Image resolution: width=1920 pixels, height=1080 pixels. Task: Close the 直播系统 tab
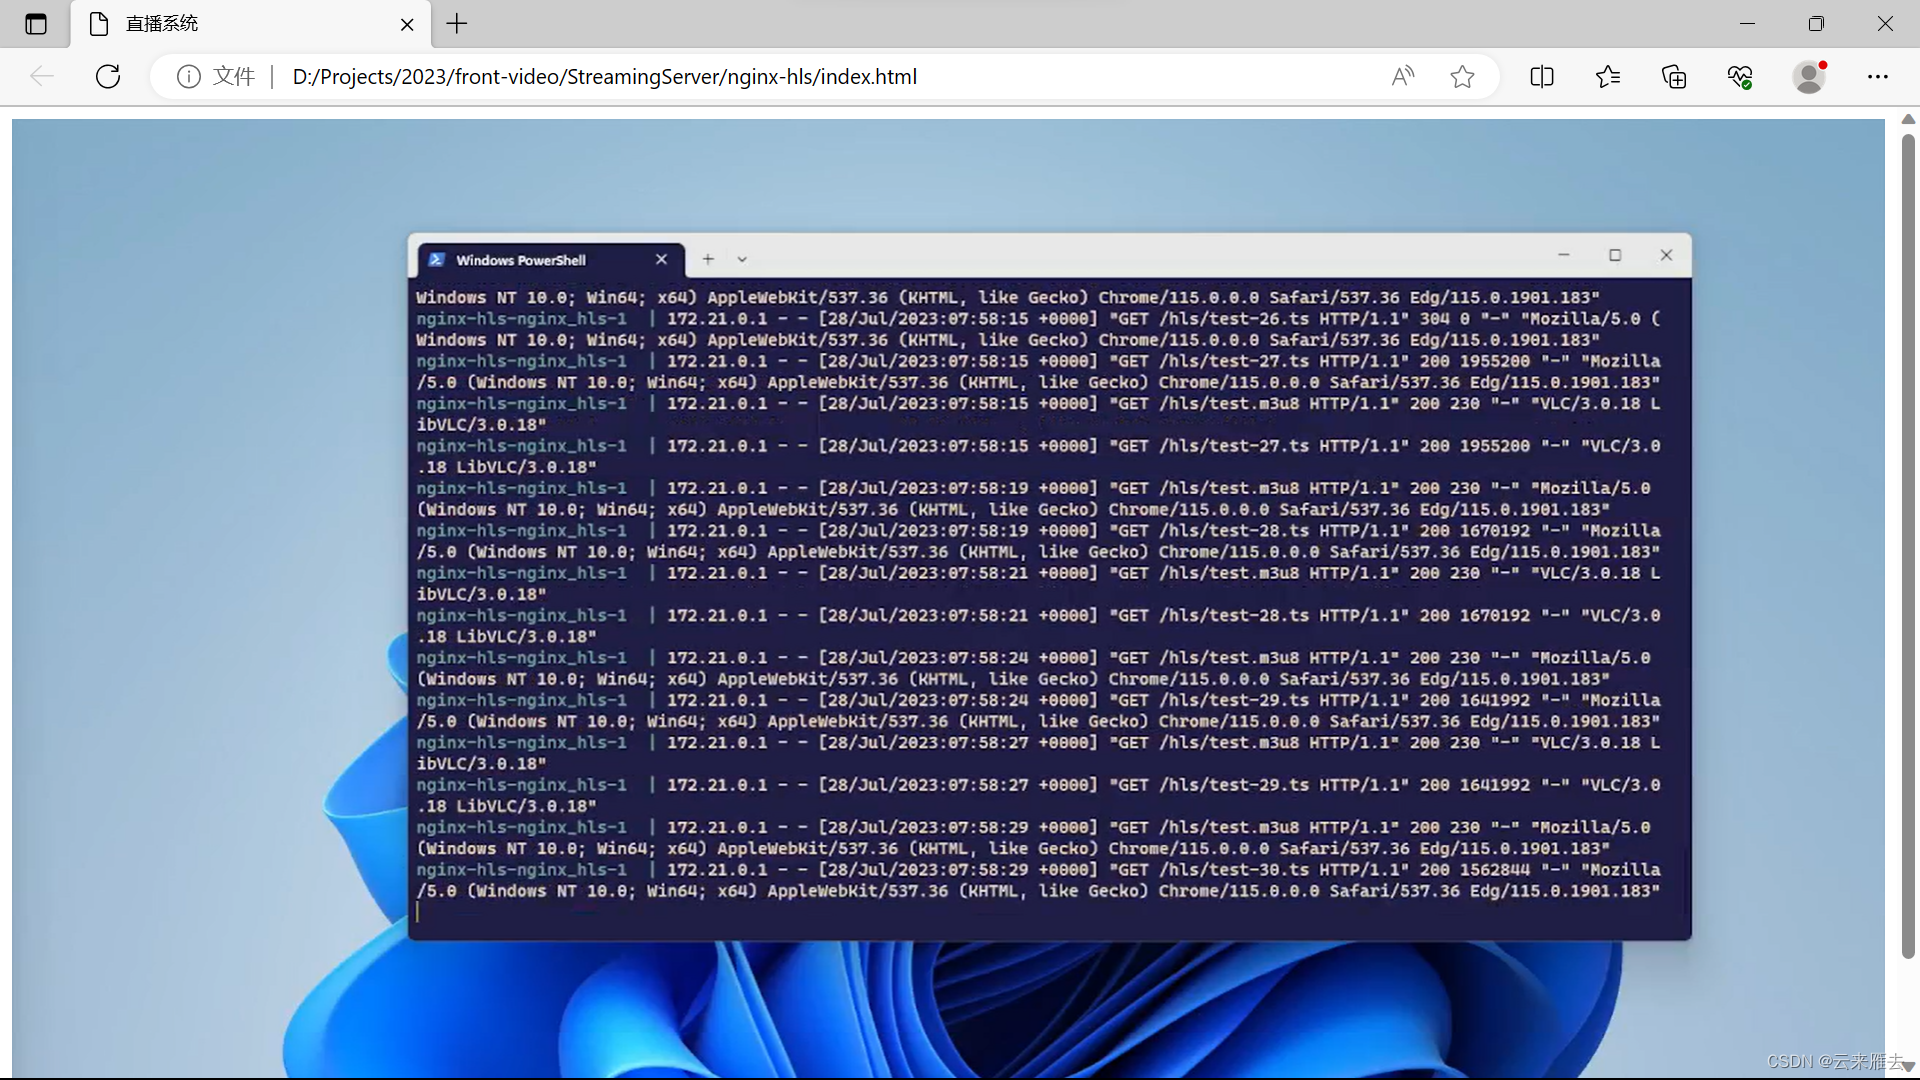407,24
